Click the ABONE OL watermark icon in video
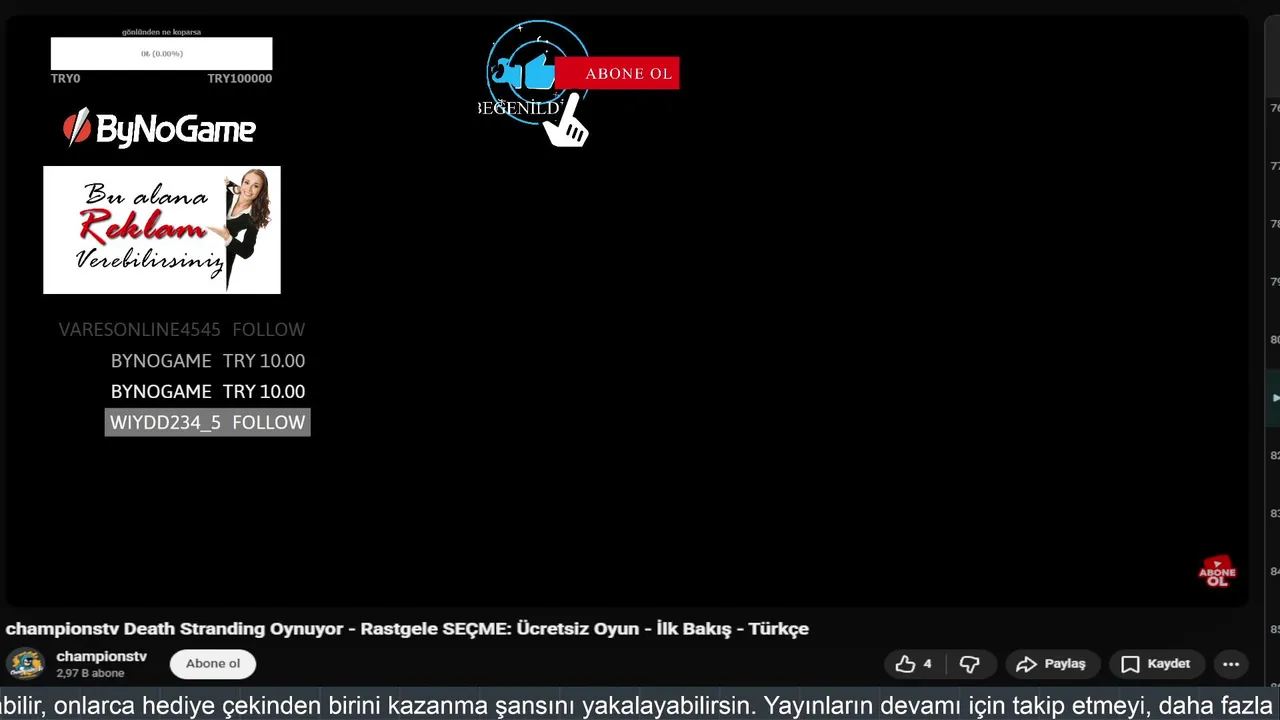The height and width of the screenshot is (720, 1280). point(1217,572)
